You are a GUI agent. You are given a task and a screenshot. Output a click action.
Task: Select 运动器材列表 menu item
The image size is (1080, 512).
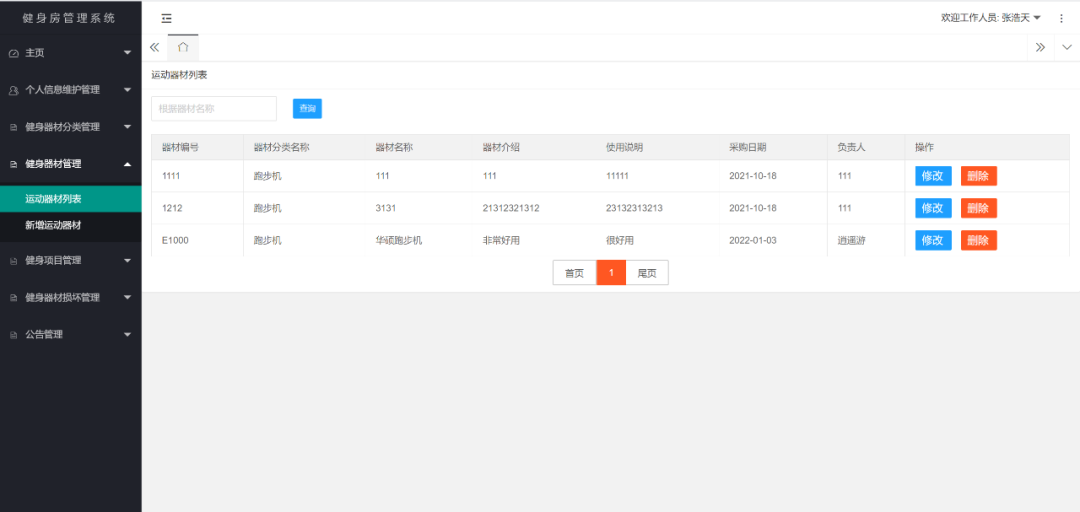pyautogui.click(x=53, y=199)
